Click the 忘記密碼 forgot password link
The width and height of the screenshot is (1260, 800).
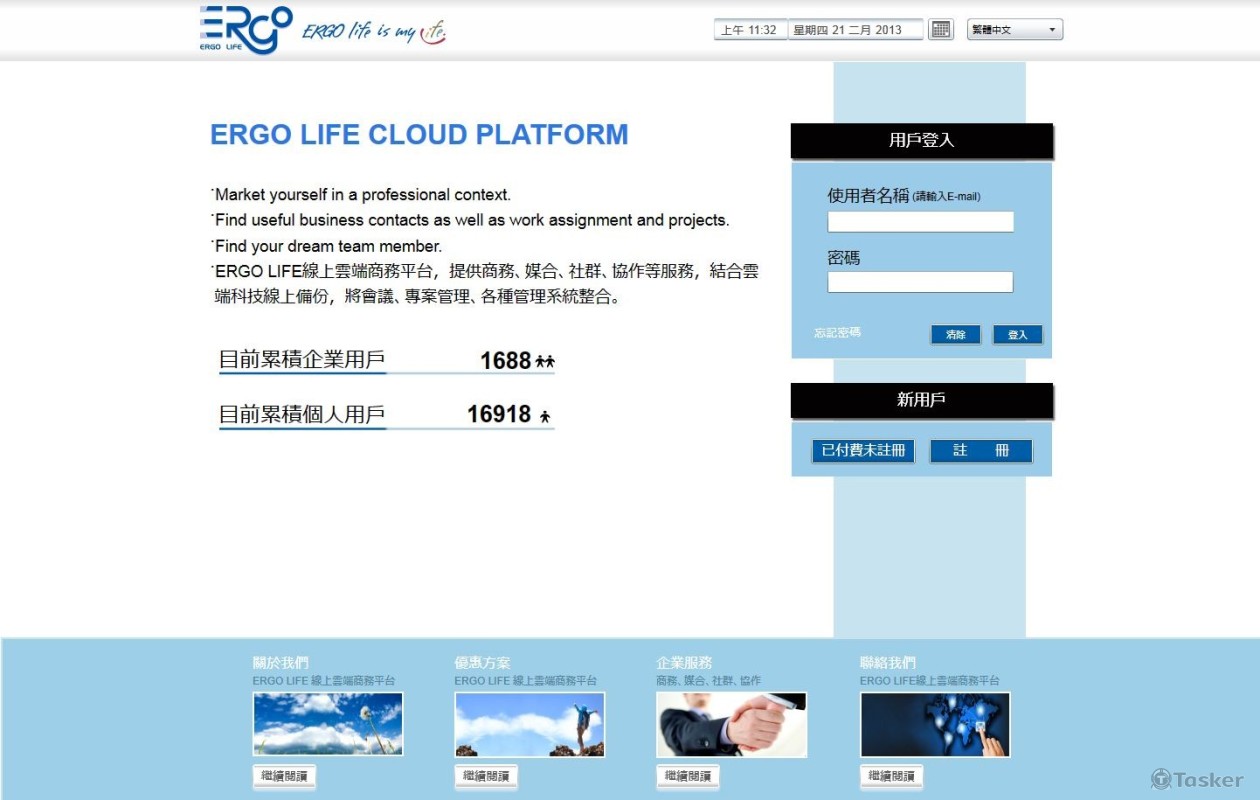point(837,333)
